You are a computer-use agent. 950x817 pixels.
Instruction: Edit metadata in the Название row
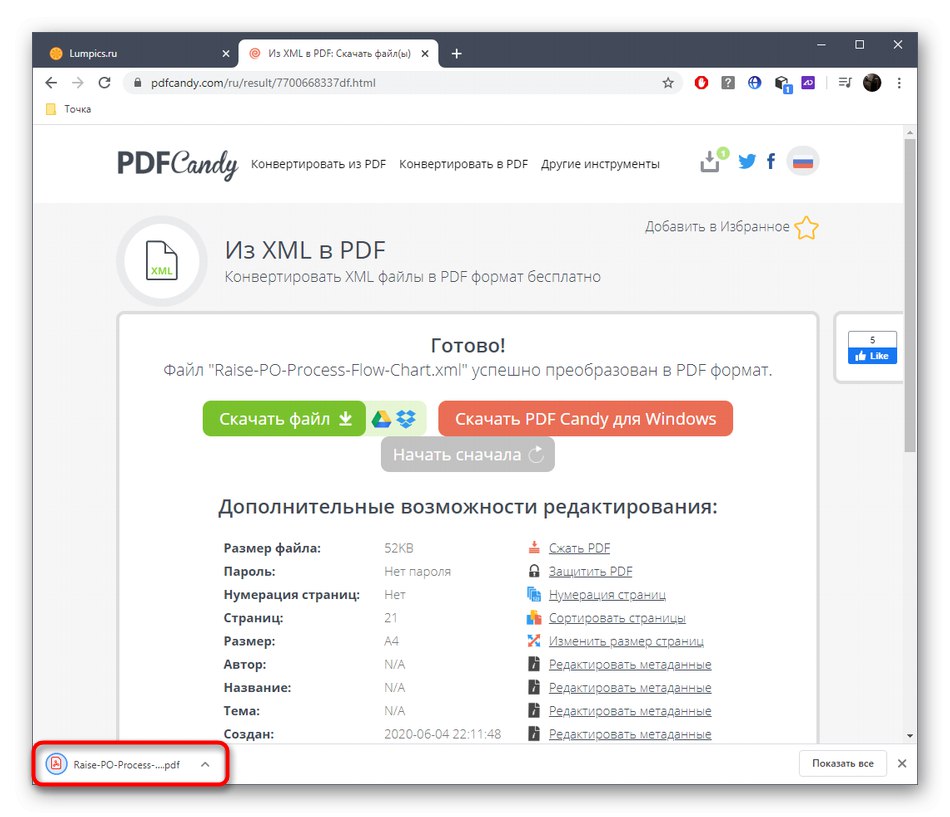click(x=629, y=687)
